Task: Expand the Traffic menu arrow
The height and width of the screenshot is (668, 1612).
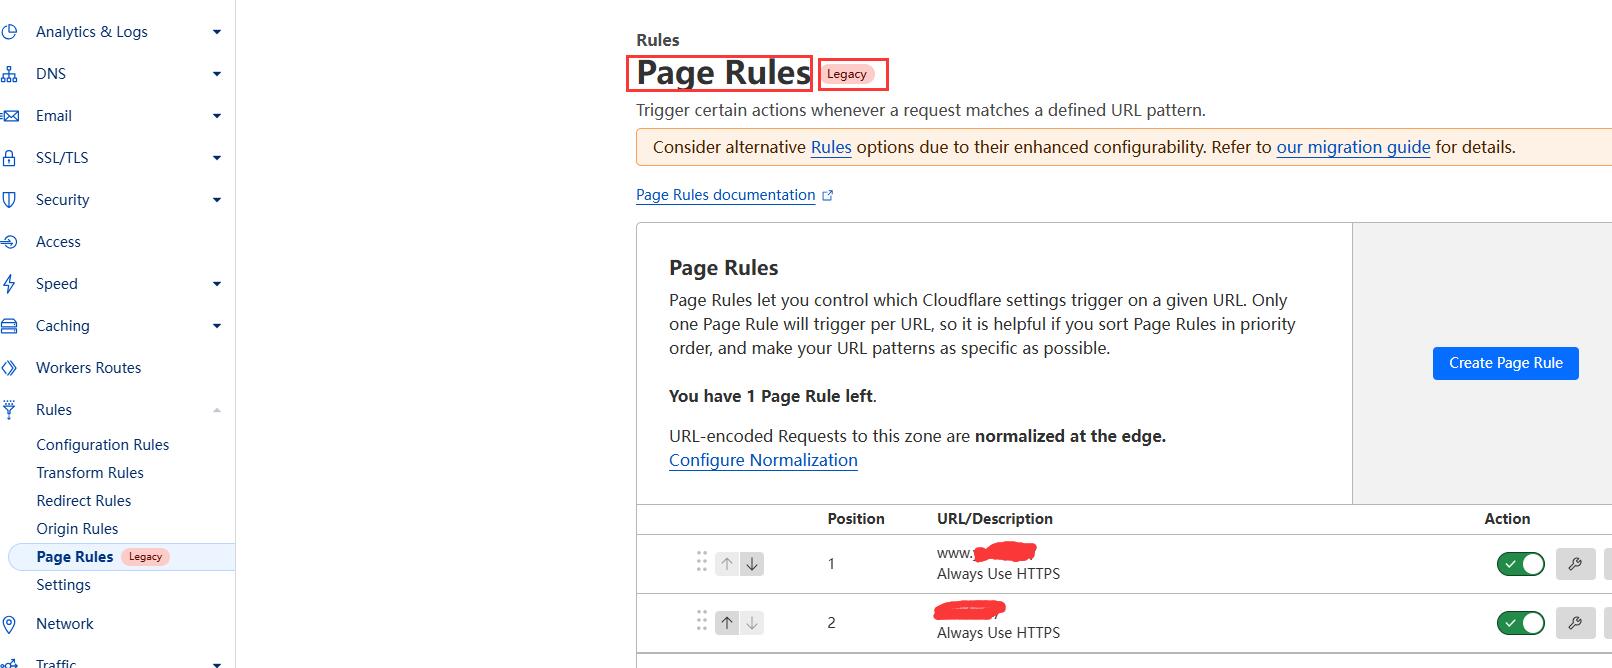Action: (x=217, y=663)
